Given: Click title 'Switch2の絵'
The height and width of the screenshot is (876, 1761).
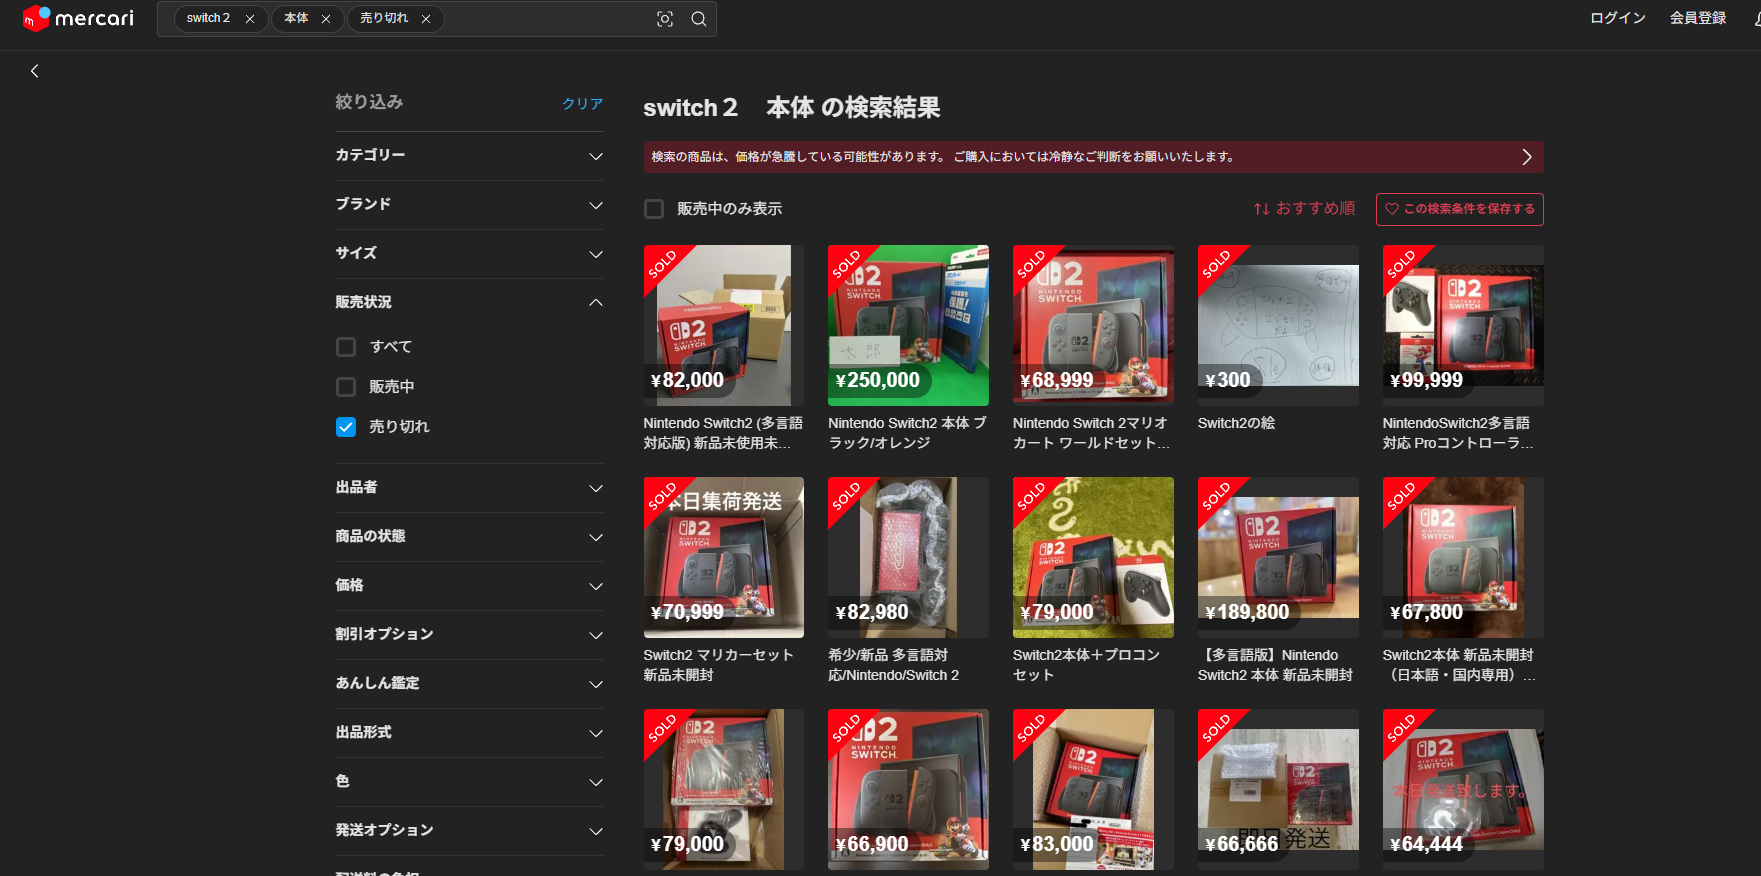Looking at the screenshot, I should point(1236,423).
